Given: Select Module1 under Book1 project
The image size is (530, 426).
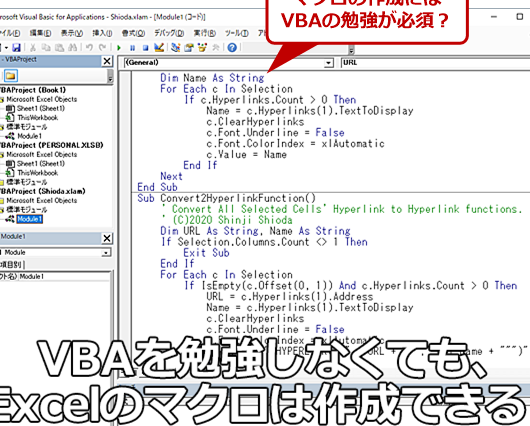Looking at the screenshot, I should click(29, 136).
